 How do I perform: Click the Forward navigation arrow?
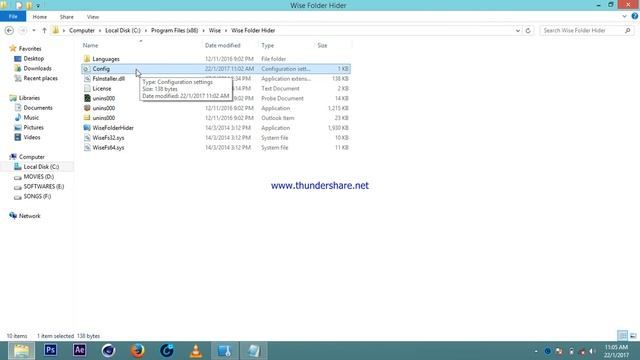click(22, 31)
